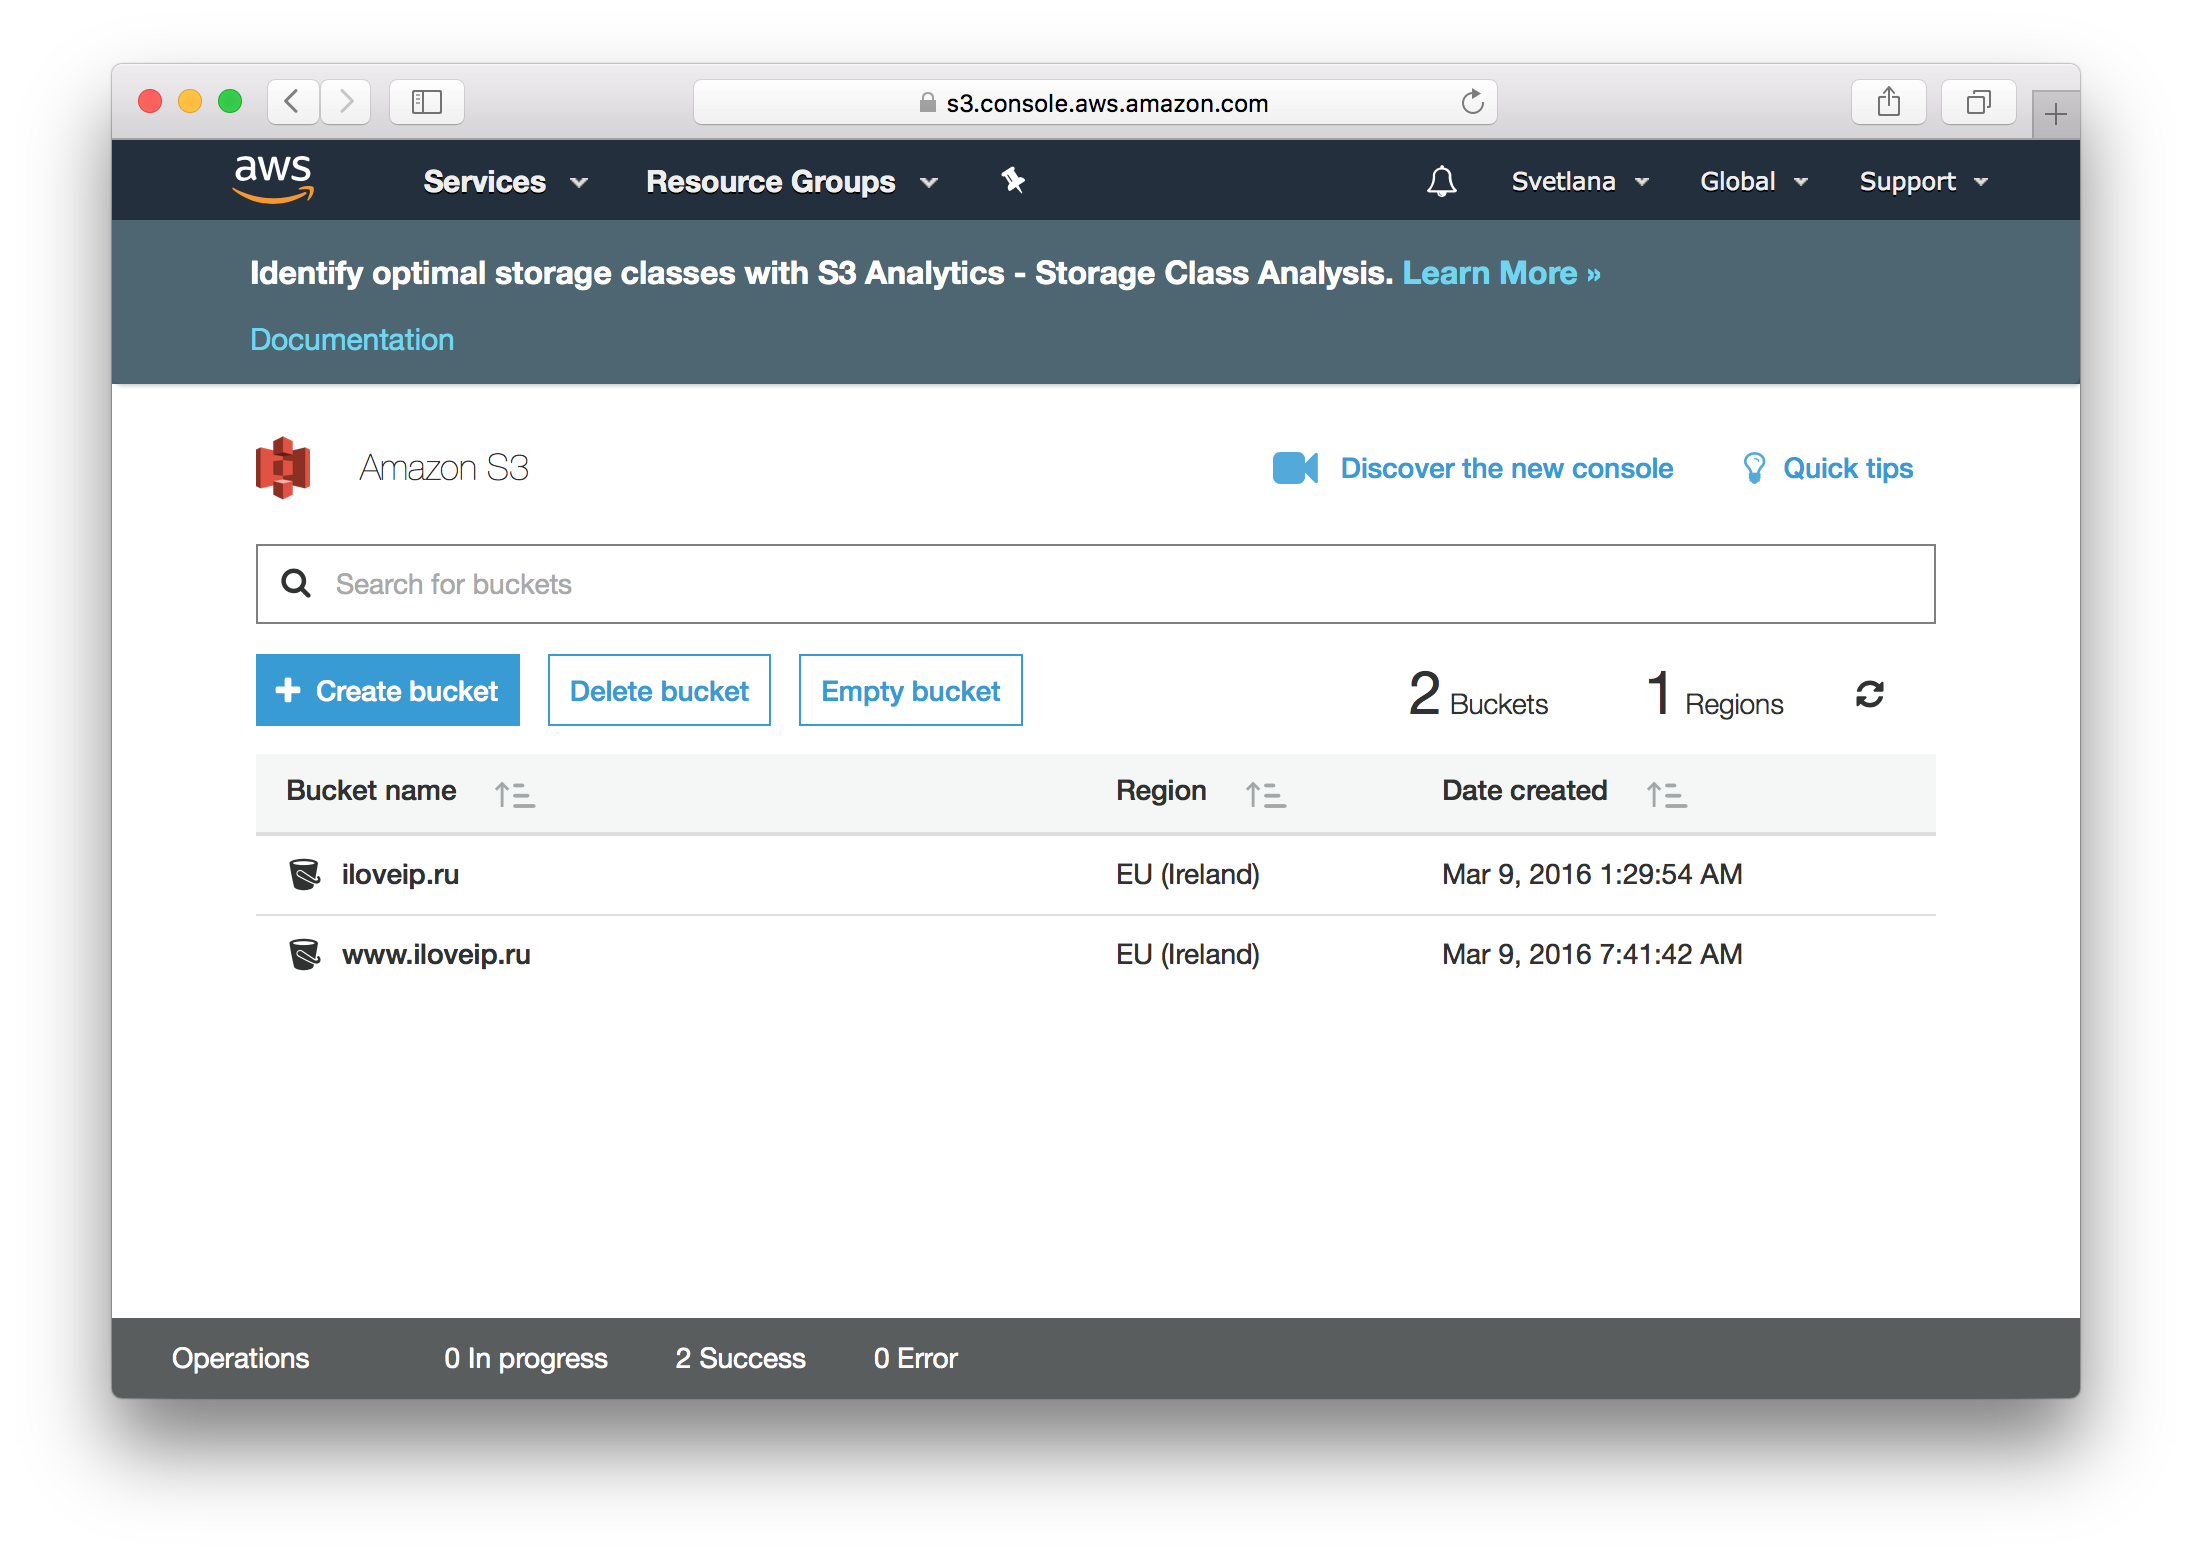Open the Services dropdown

click(x=505, y=181)
